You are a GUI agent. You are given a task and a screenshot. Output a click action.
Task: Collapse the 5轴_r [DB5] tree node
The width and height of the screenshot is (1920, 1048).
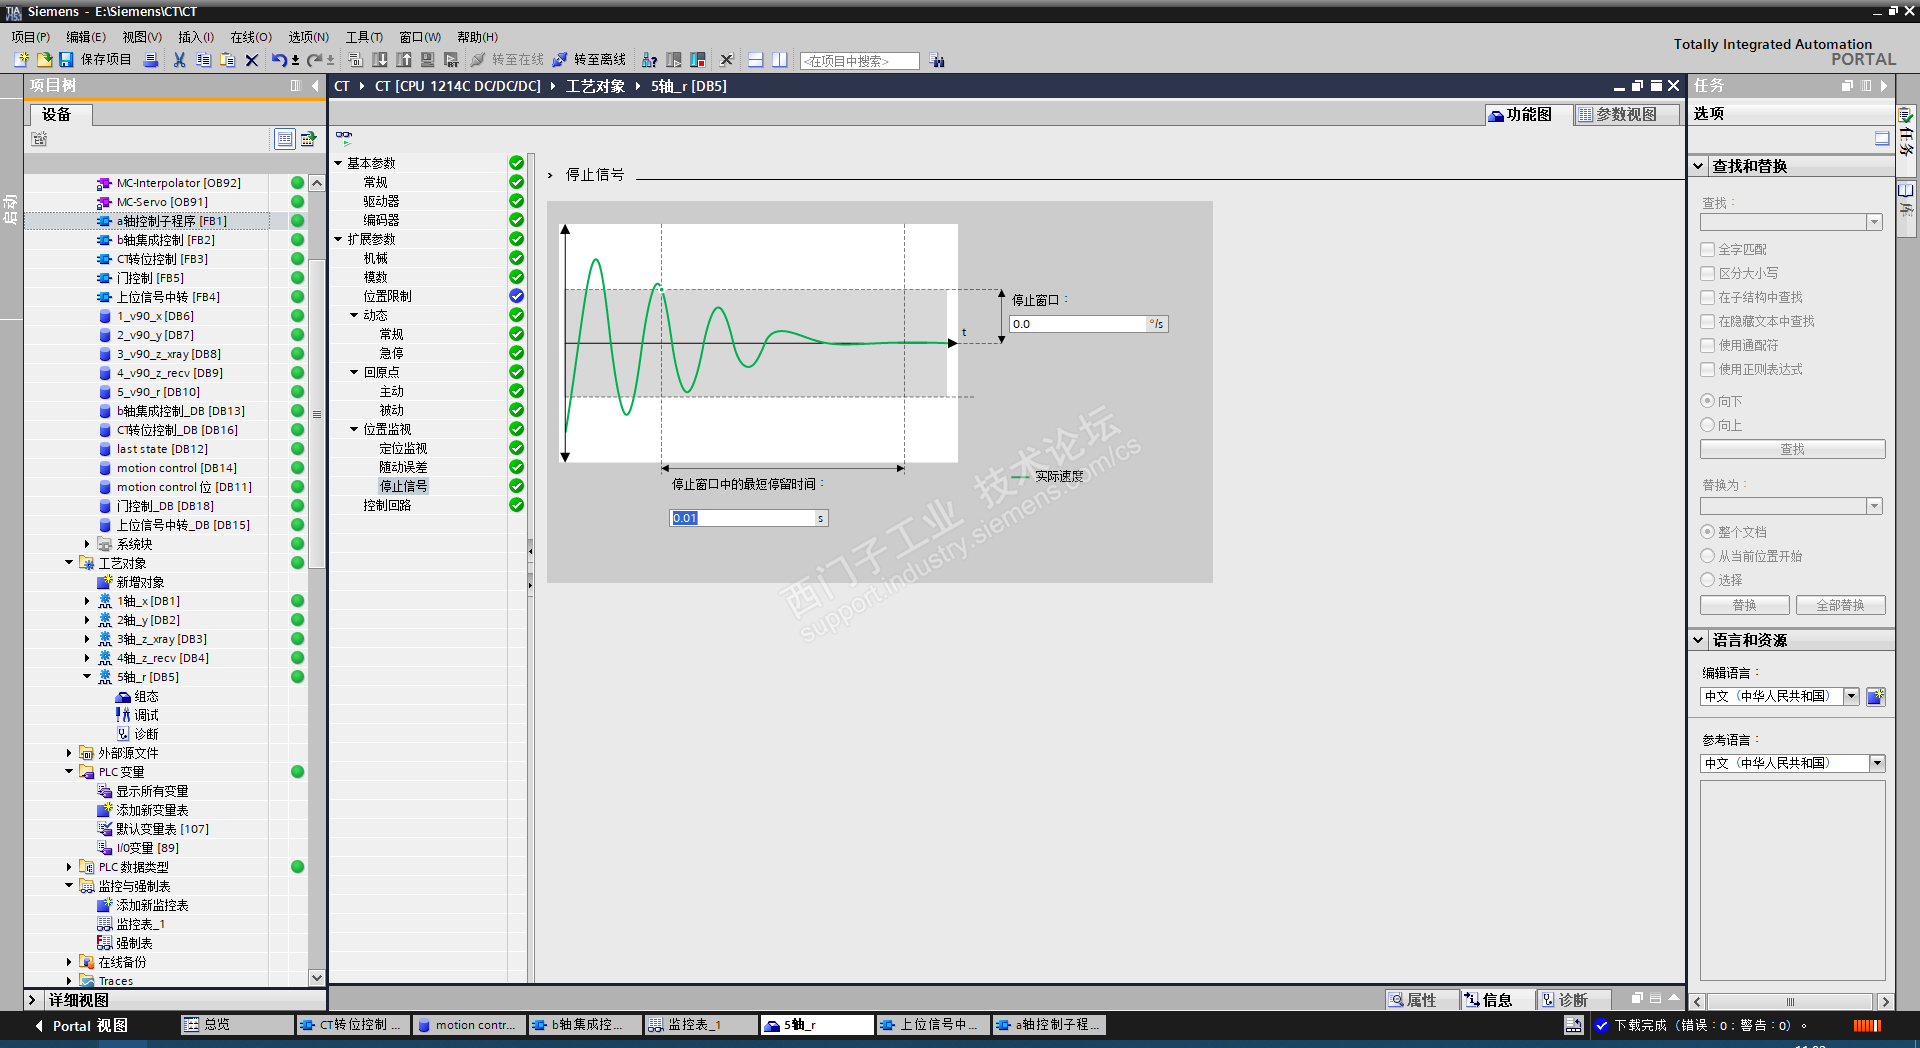[x=87, y=677]
